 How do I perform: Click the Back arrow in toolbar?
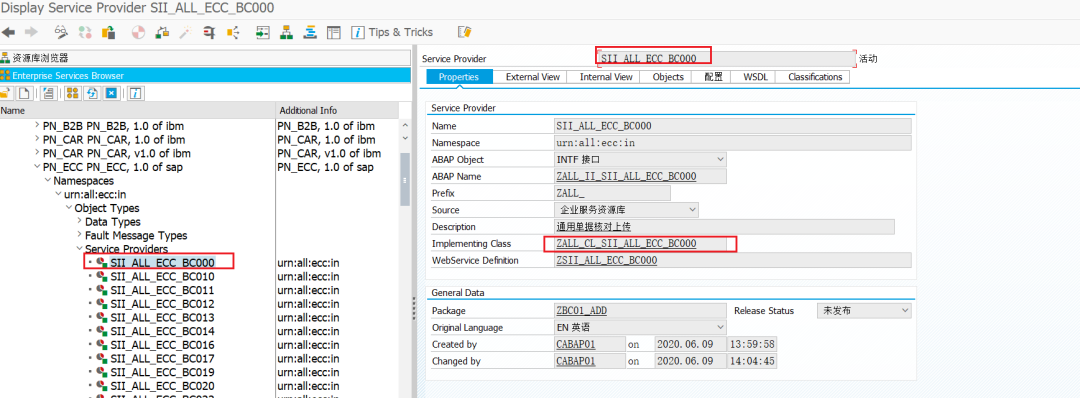(x=9, y=32)
